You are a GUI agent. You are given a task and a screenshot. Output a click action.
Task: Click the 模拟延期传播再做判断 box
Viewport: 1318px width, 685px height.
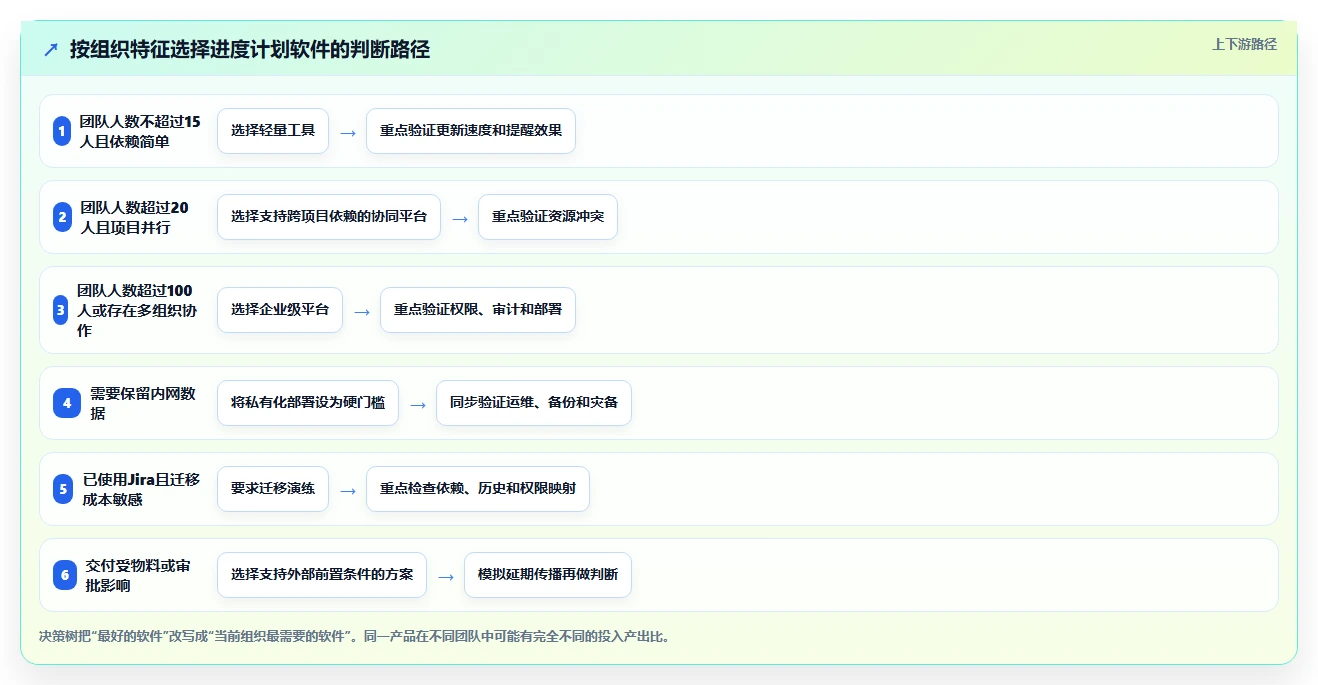click(x=548, y=575)
